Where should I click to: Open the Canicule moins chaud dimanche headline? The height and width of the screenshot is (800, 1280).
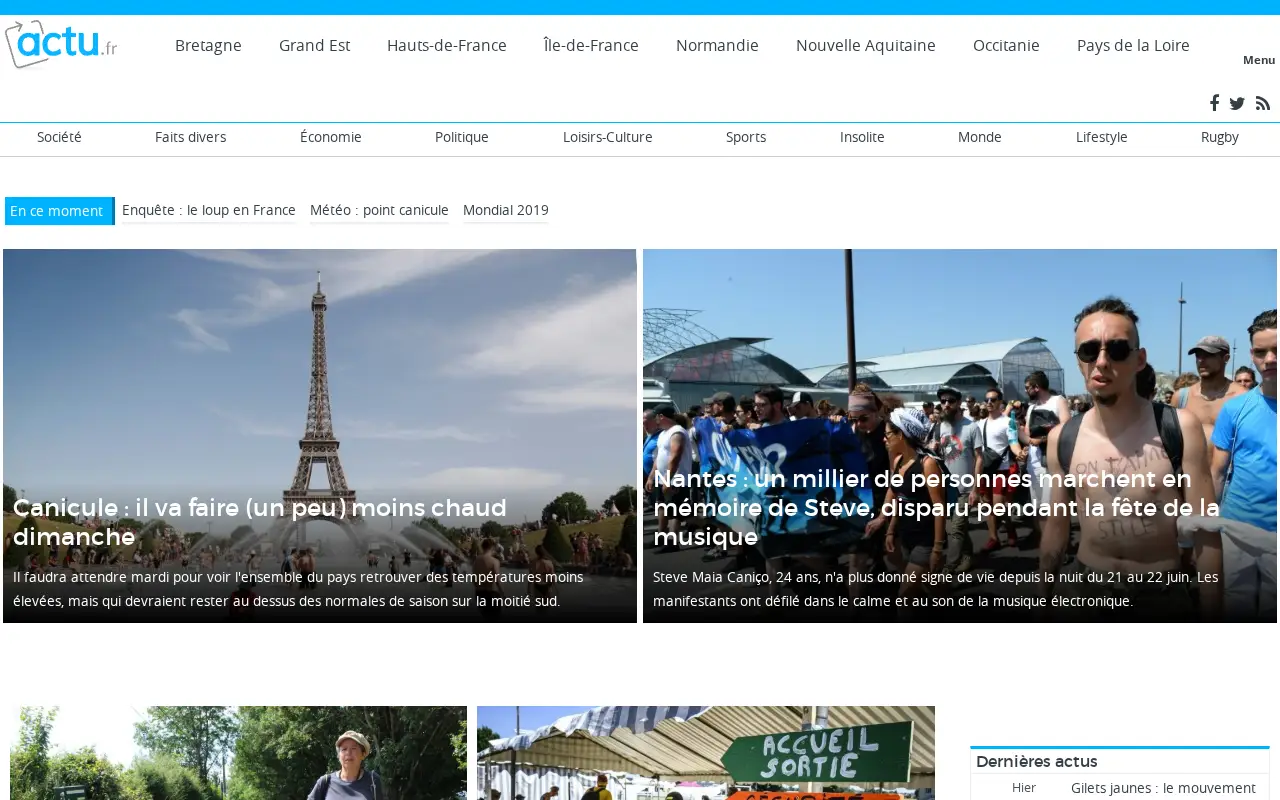coord(260,522)
